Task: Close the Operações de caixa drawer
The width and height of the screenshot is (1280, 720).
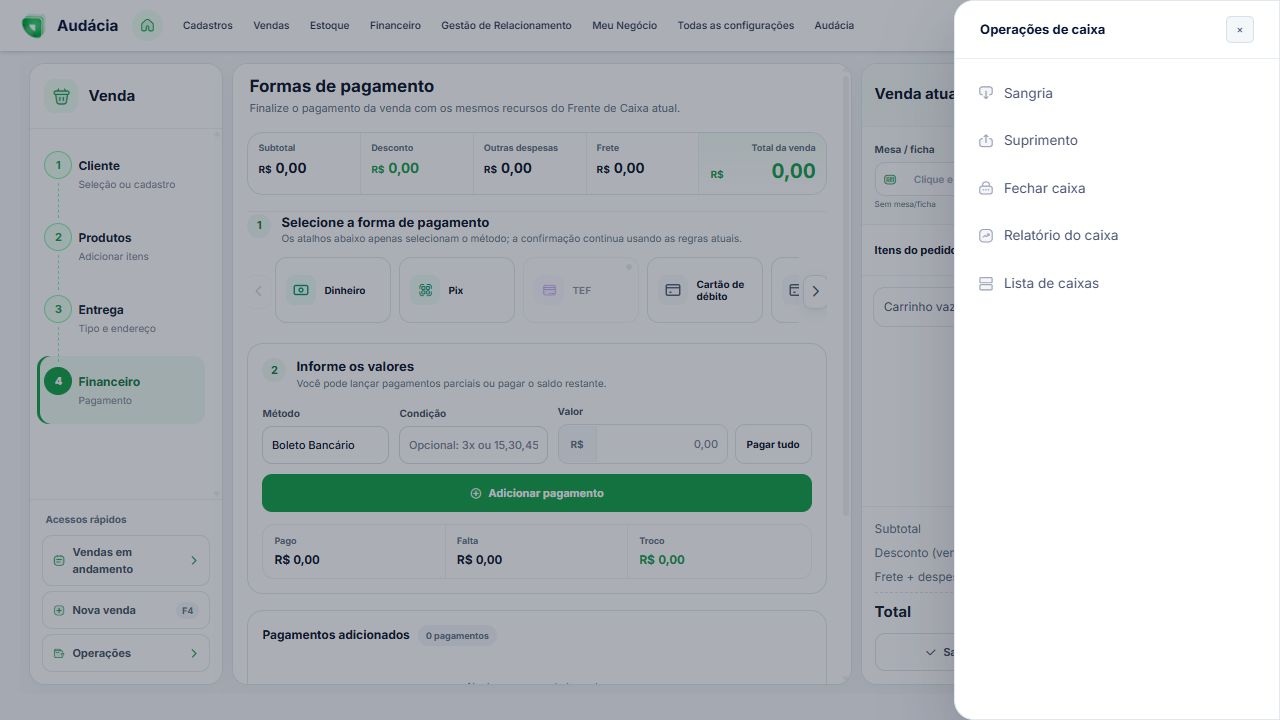Action: pyautogui.click(x=1240, y=29)
